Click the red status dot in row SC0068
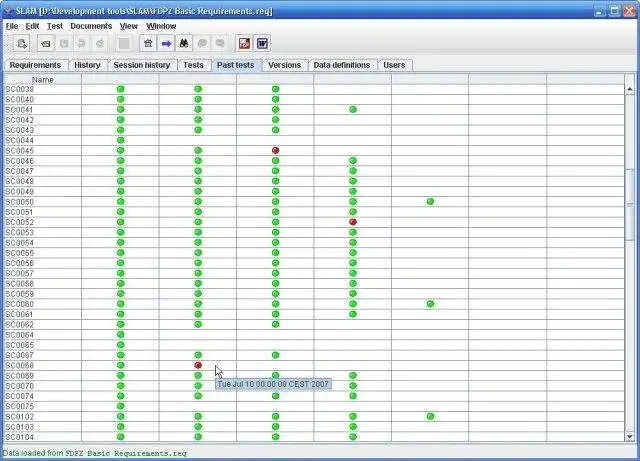The image size is (640, 461). tap(198, 365)
